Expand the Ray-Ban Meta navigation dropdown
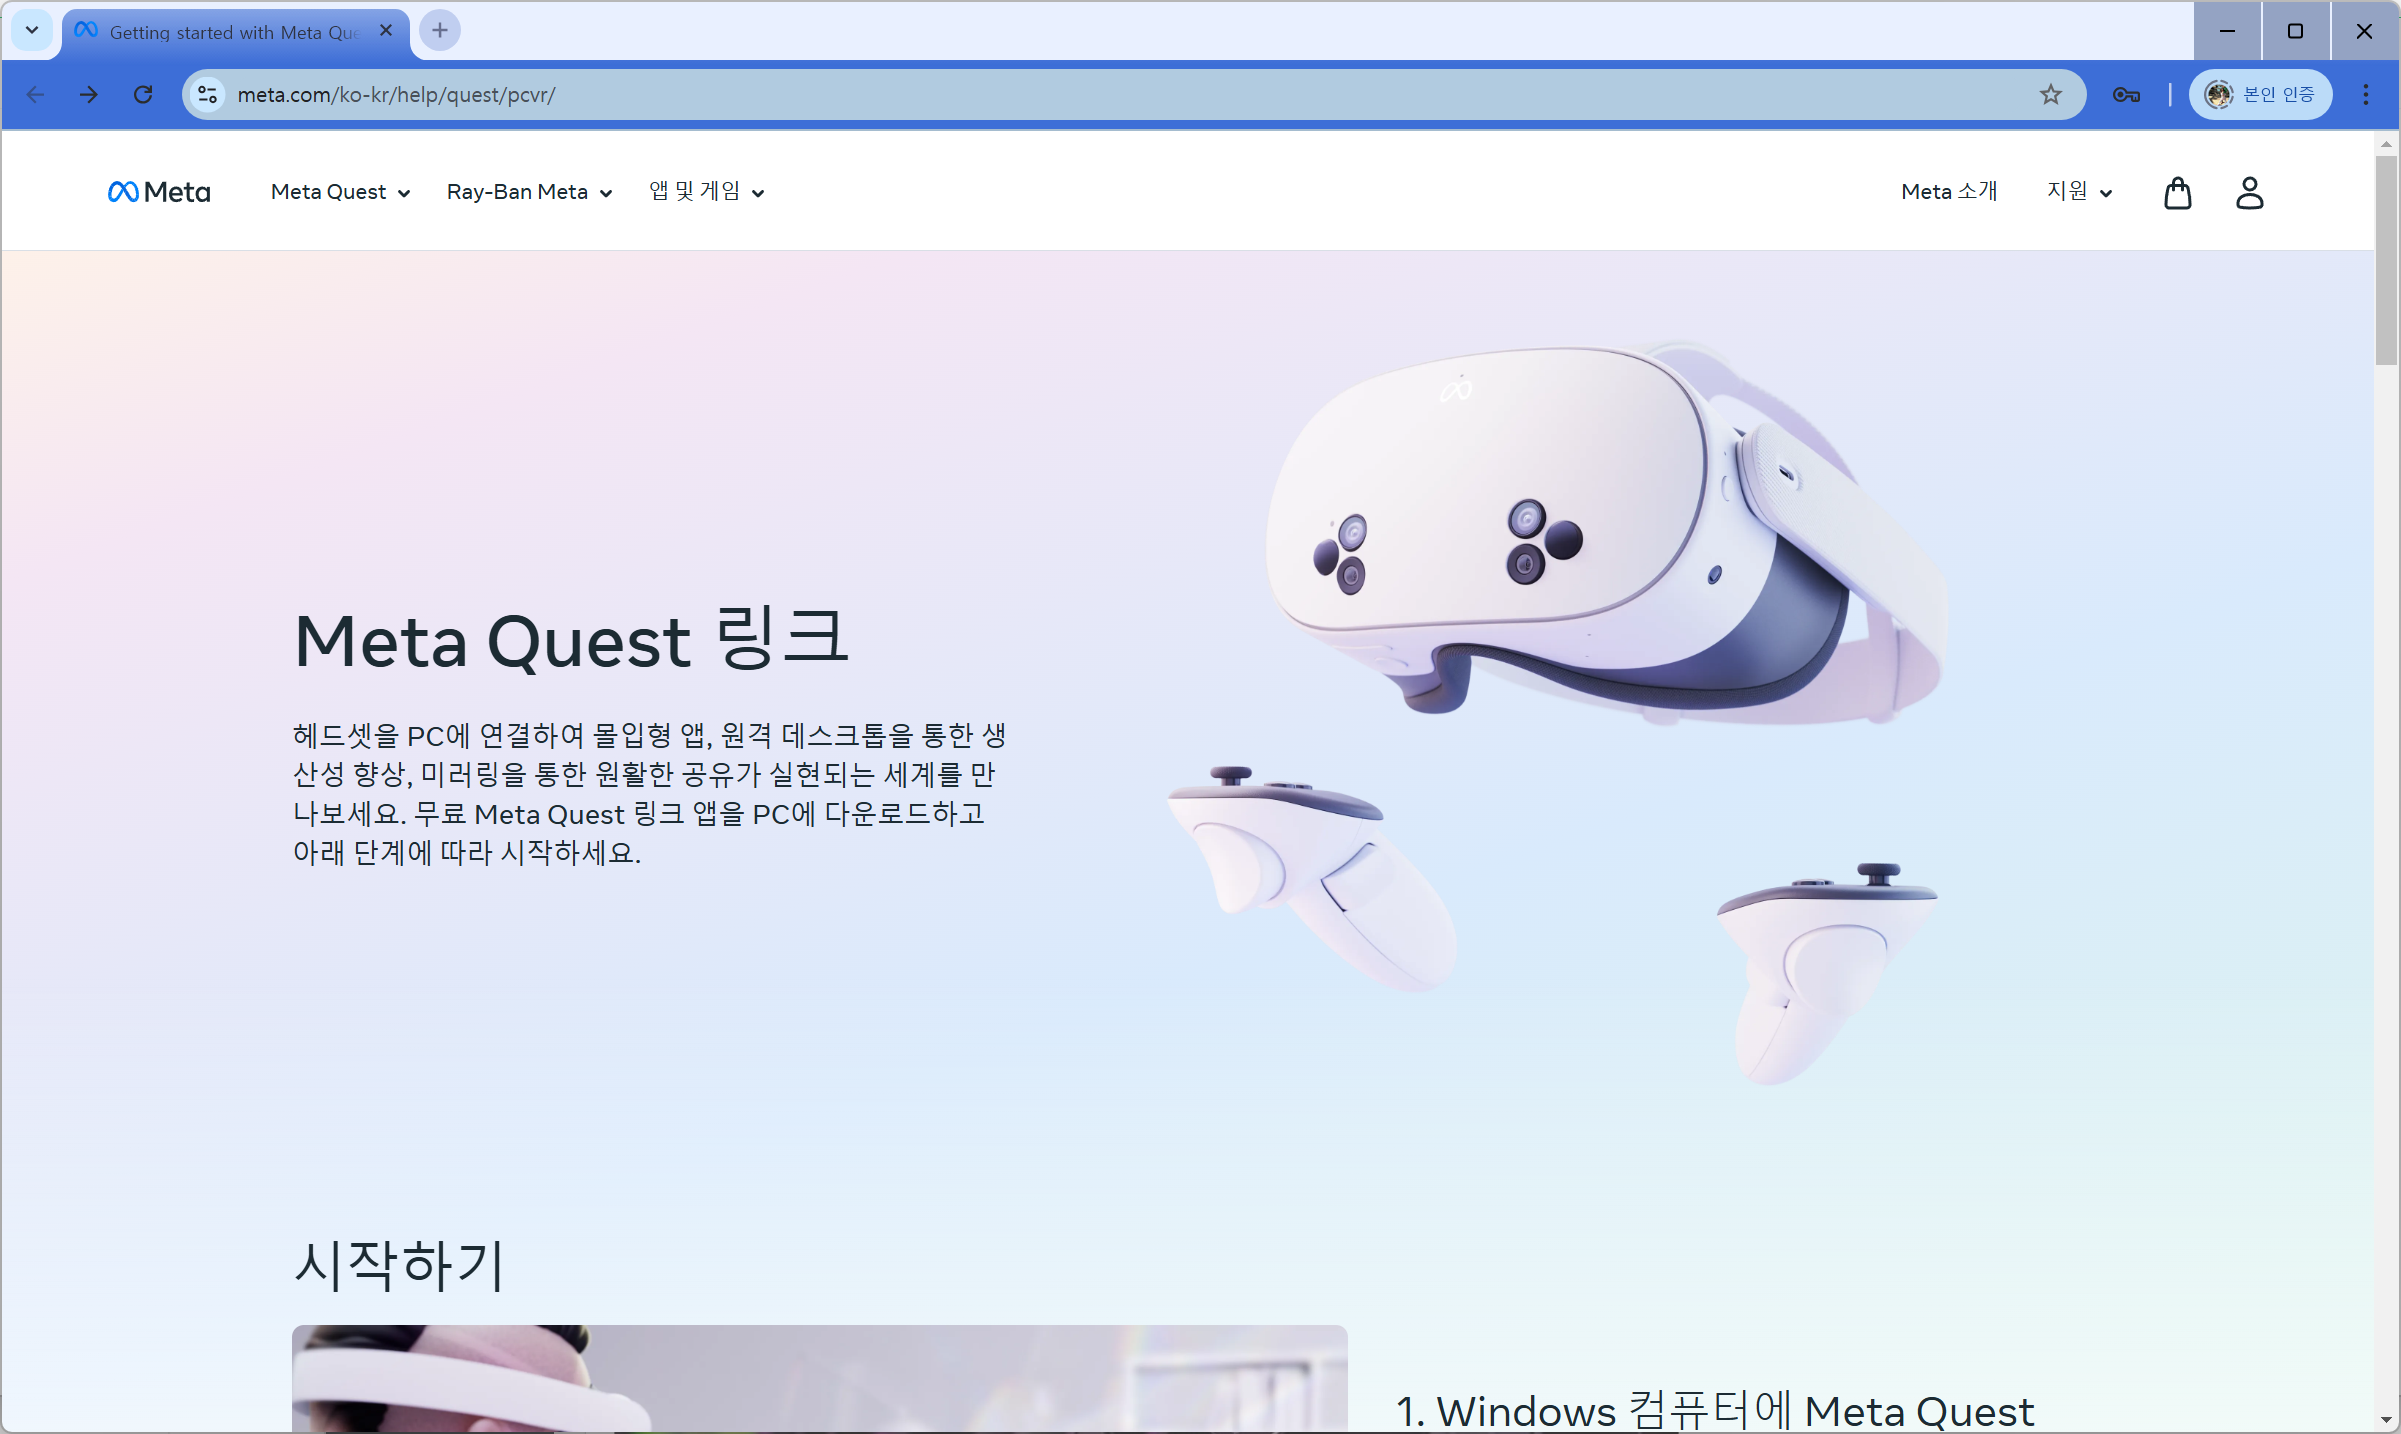Screen dimensions: 2401x1434 coord(529,192)
